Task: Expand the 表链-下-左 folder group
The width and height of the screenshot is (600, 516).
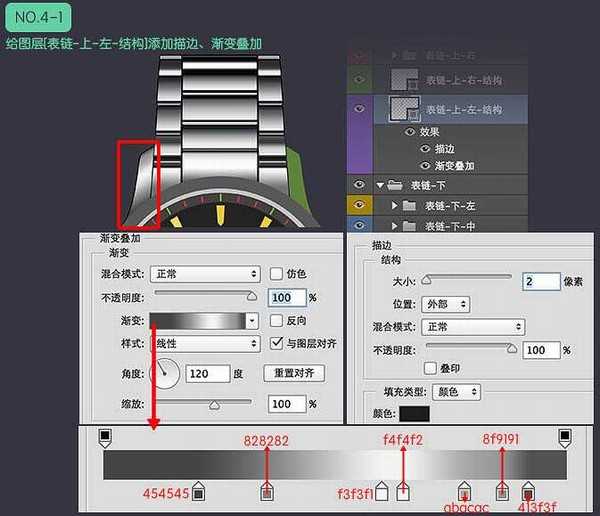Action: pyautogui.click(x=395, y=205)
